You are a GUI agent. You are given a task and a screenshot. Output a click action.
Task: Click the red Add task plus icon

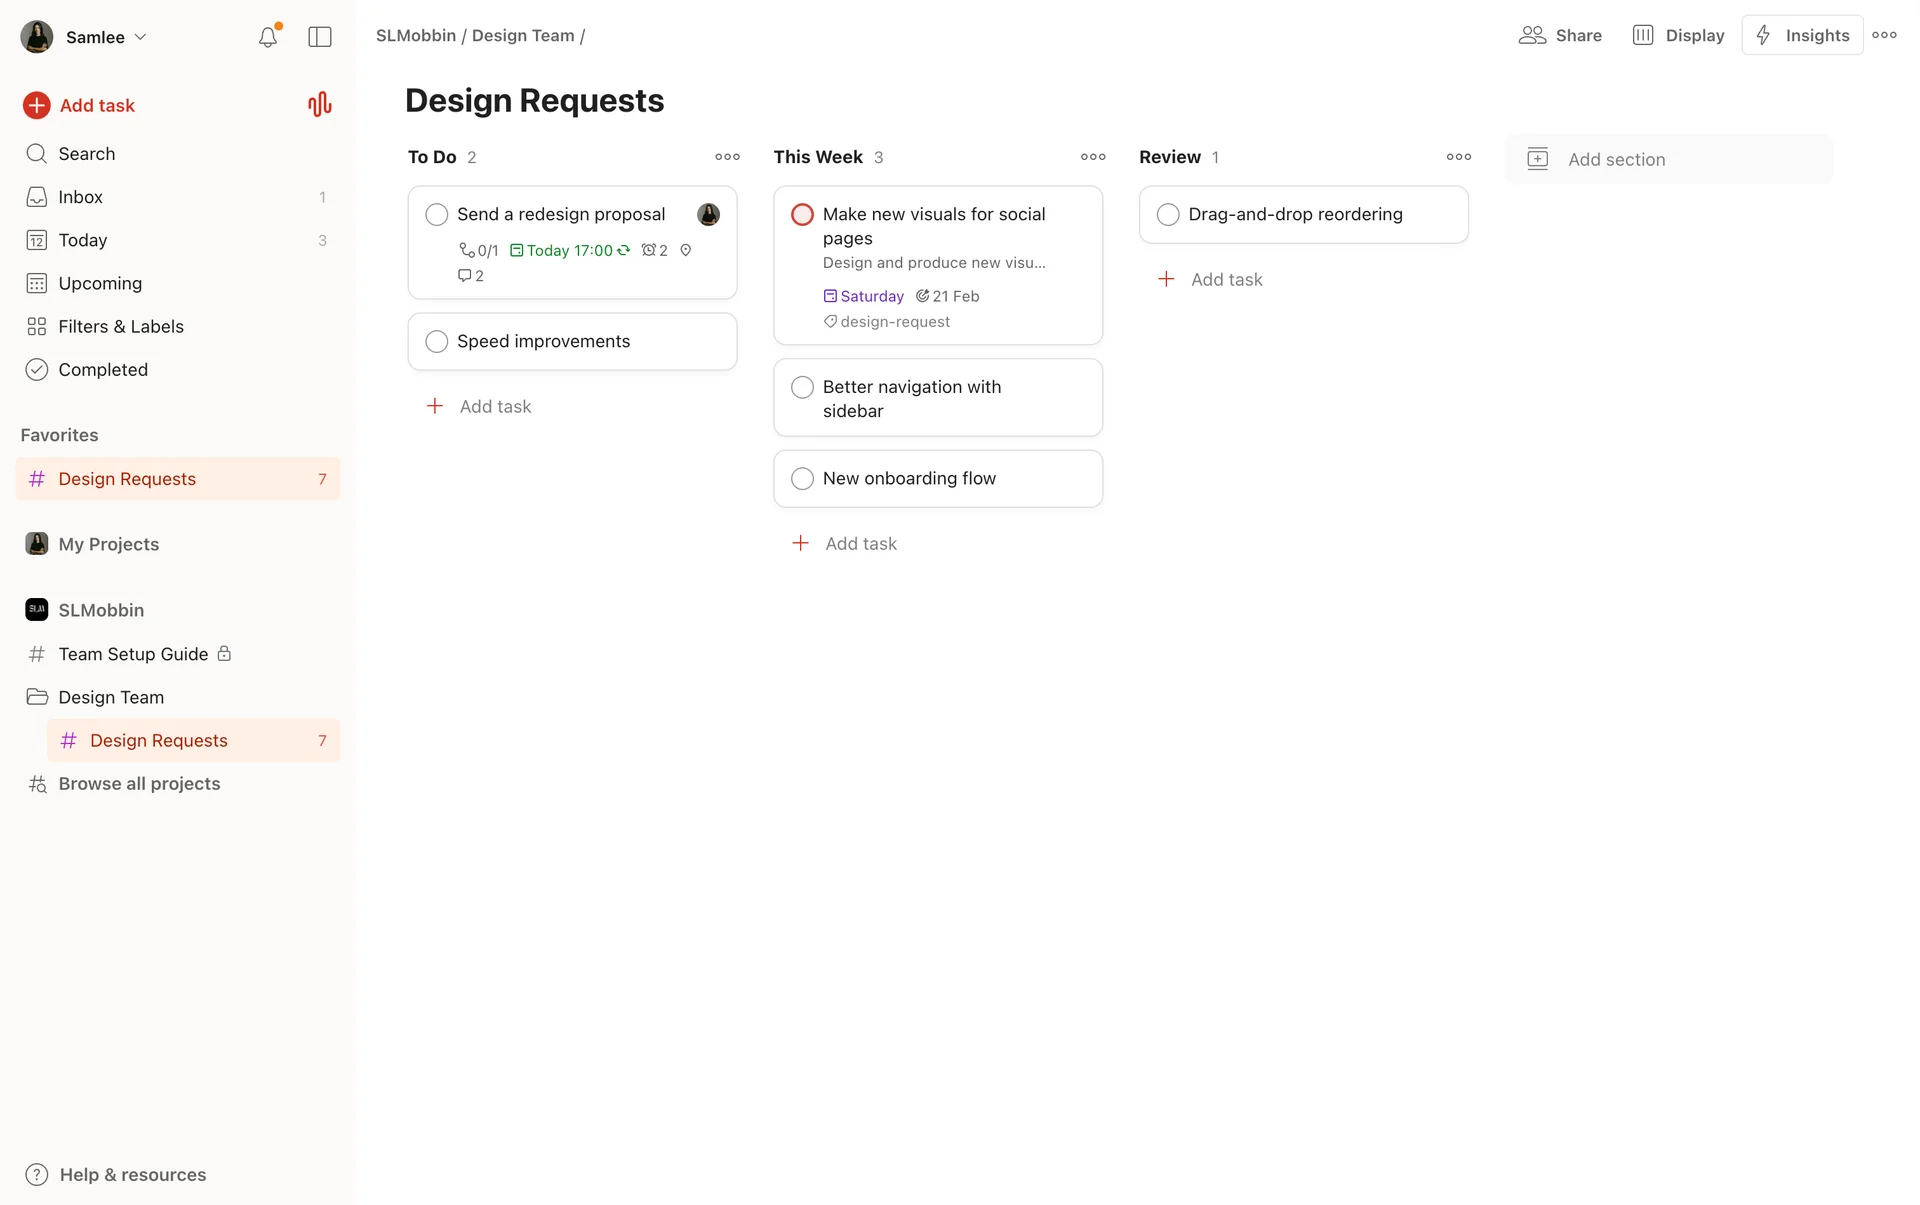coord(37,105)
